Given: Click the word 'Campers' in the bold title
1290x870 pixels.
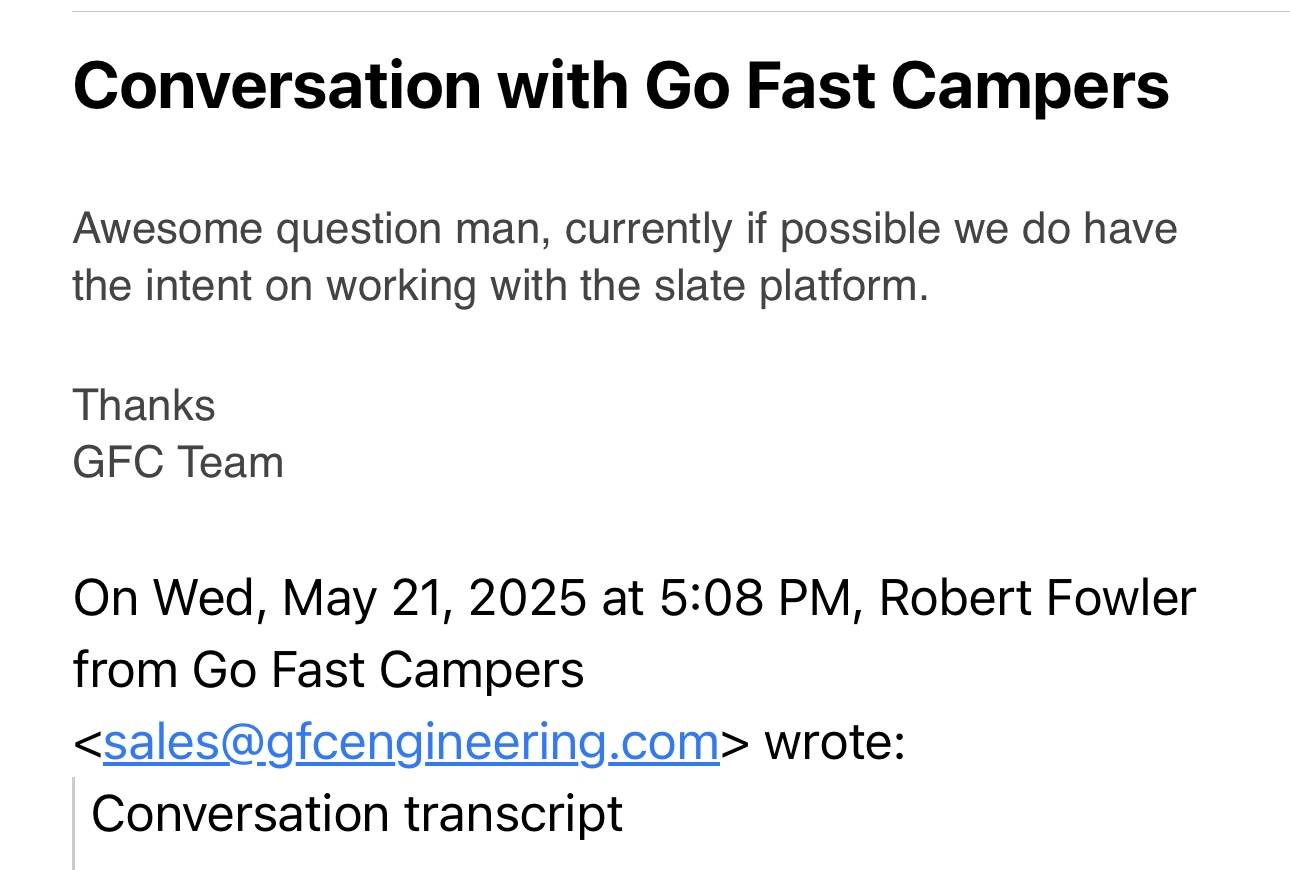Looking at the screenshot, I should click(1029, 86).
